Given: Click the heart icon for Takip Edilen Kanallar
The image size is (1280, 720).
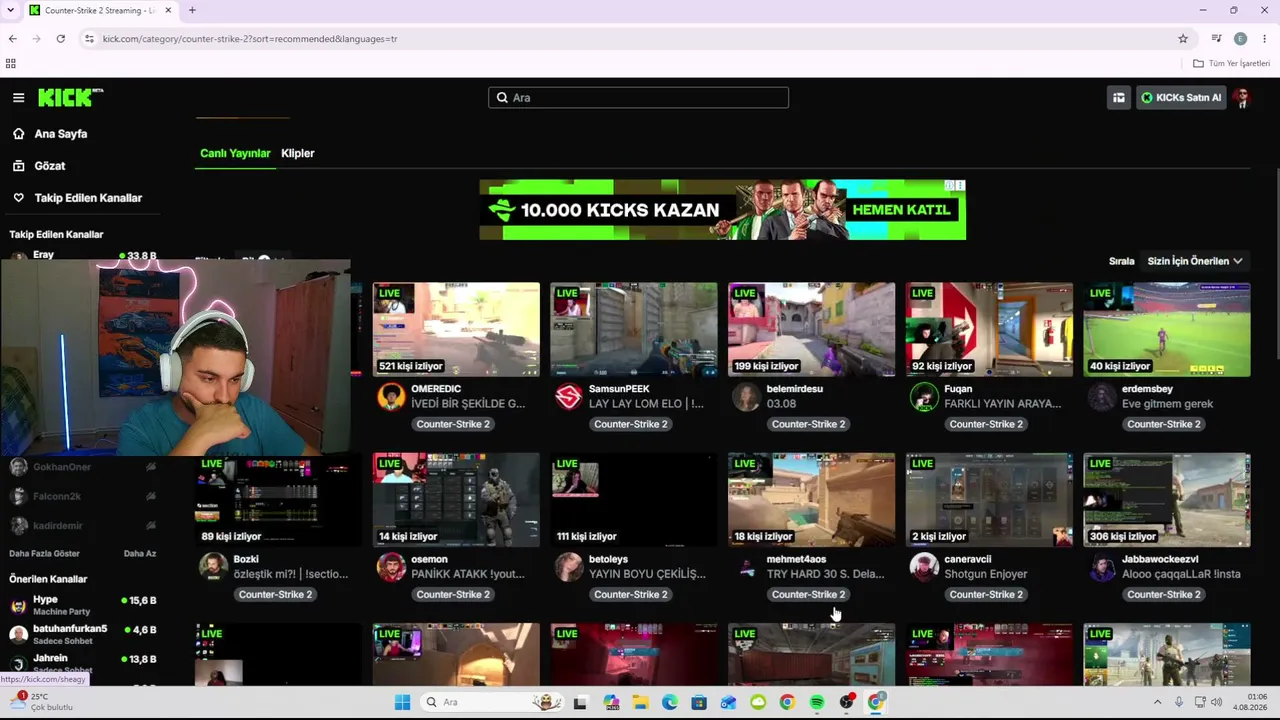Looking at the screenshot, I should pos(18,198).
